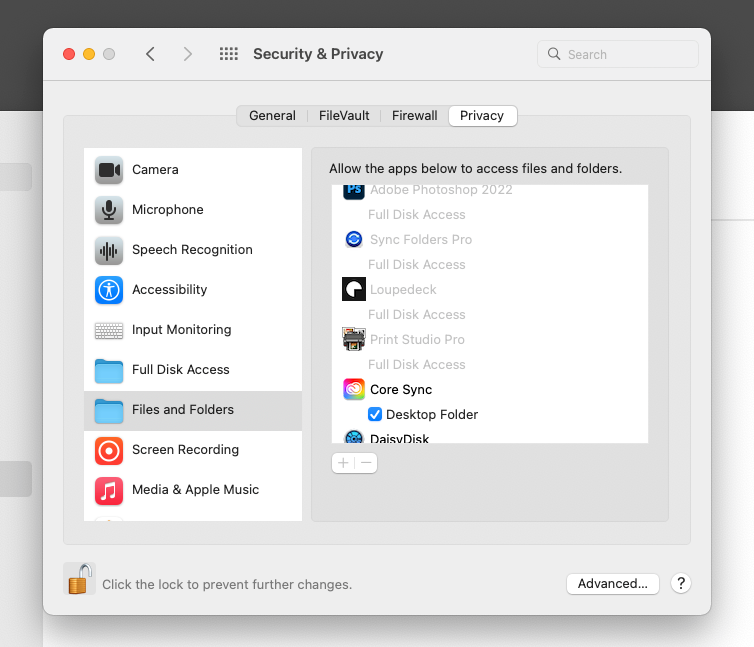754x647 pixels.
Task: Open the FileVault tab
Action: coord(344,116)
